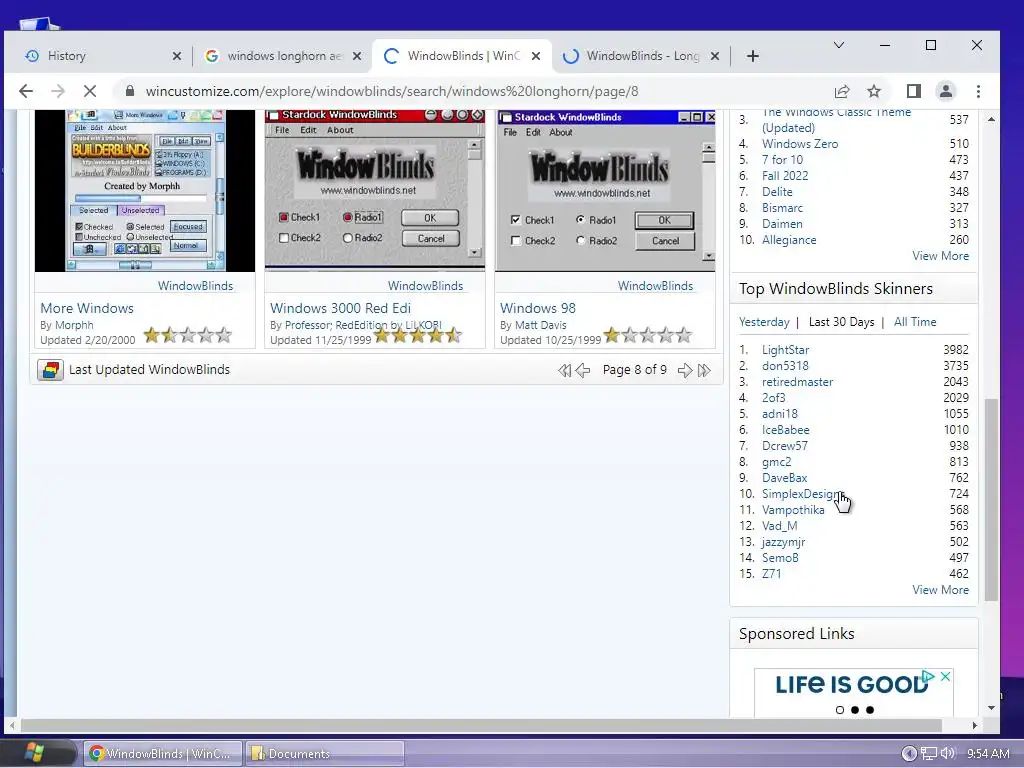Open the Windows 98 title link
This screenshot has height=768, width=1024.
[x=538, y=308]
